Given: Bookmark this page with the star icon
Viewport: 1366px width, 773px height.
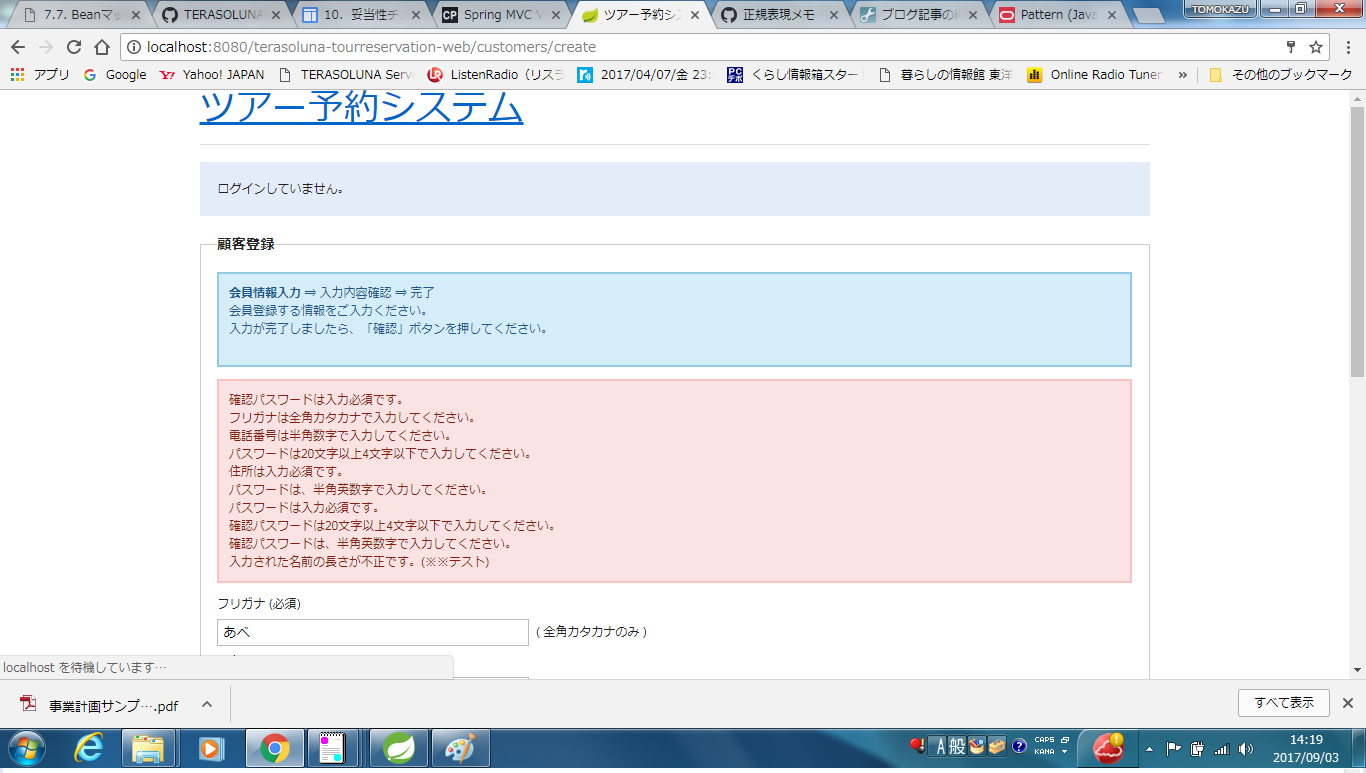Looking at the screenshot, I should pos(1316,47).
